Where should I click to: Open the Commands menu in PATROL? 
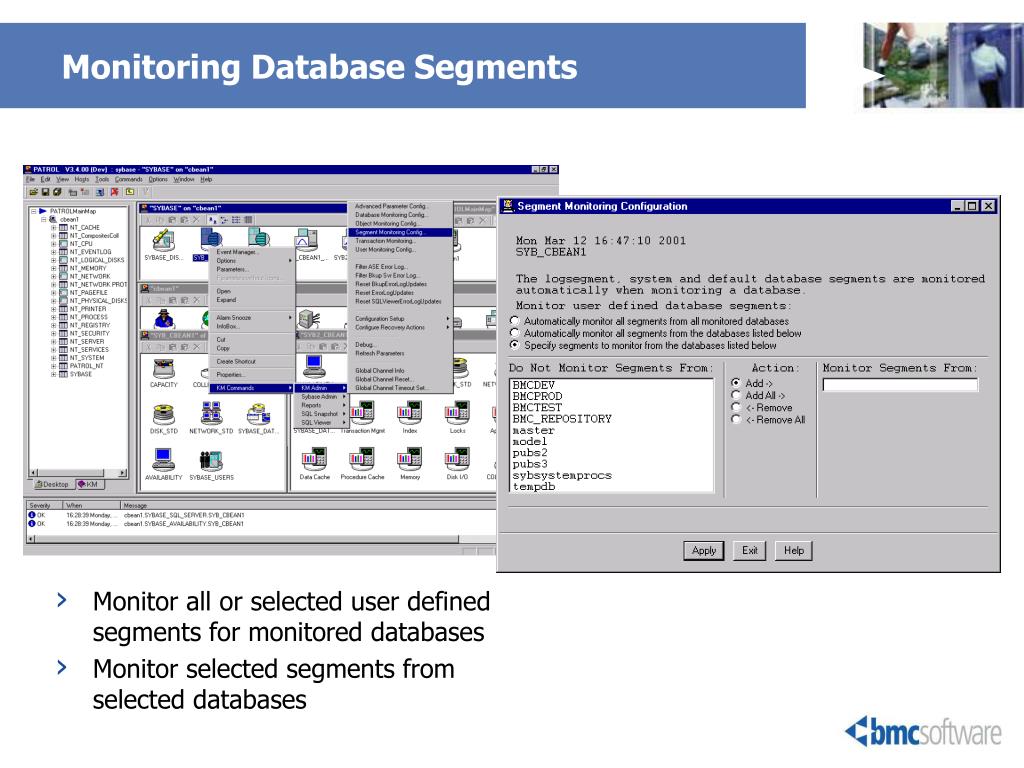pyautogui.click(x=129, y=180)
